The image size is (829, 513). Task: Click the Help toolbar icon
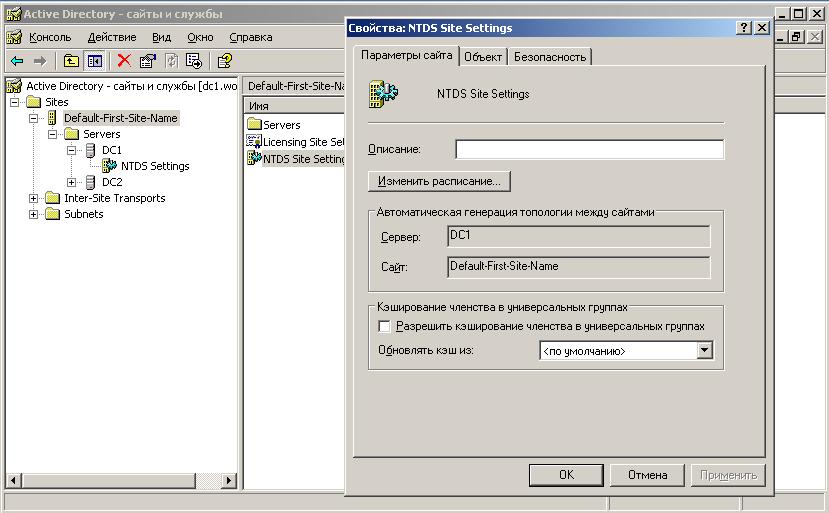pyautogui.click(x=224, y=61)
